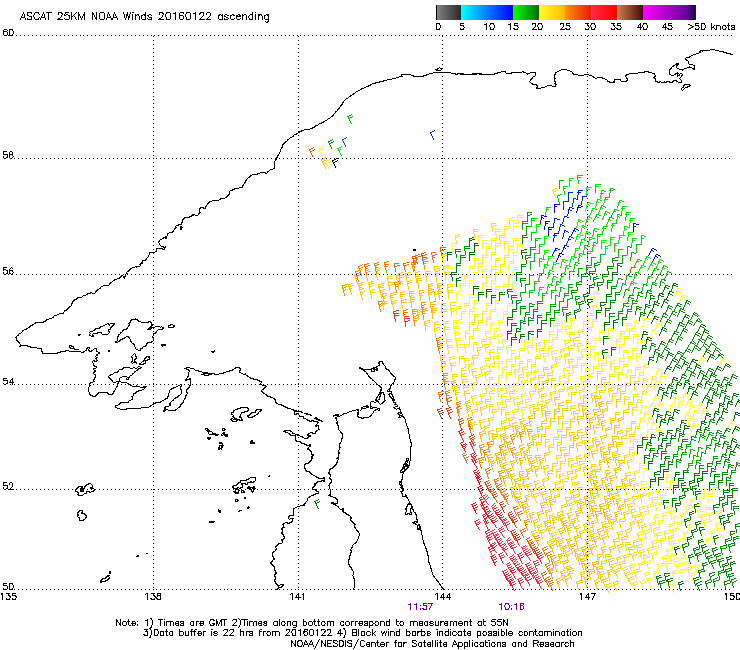The height and width of the screenshot is (650, 740).
Task: Click the purple time label 11:57
Action: pyautogui.click(x=420, y=607)
